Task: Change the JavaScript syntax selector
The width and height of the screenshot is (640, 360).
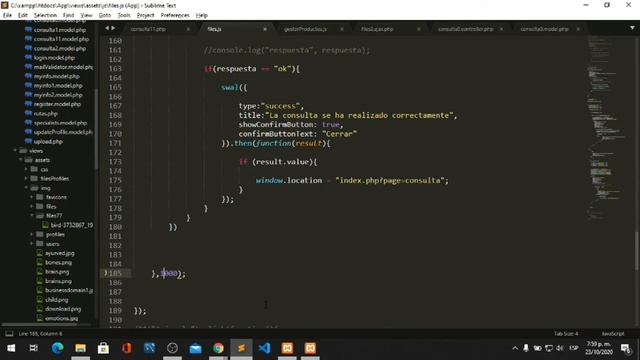Action: [x=613, y=333]
